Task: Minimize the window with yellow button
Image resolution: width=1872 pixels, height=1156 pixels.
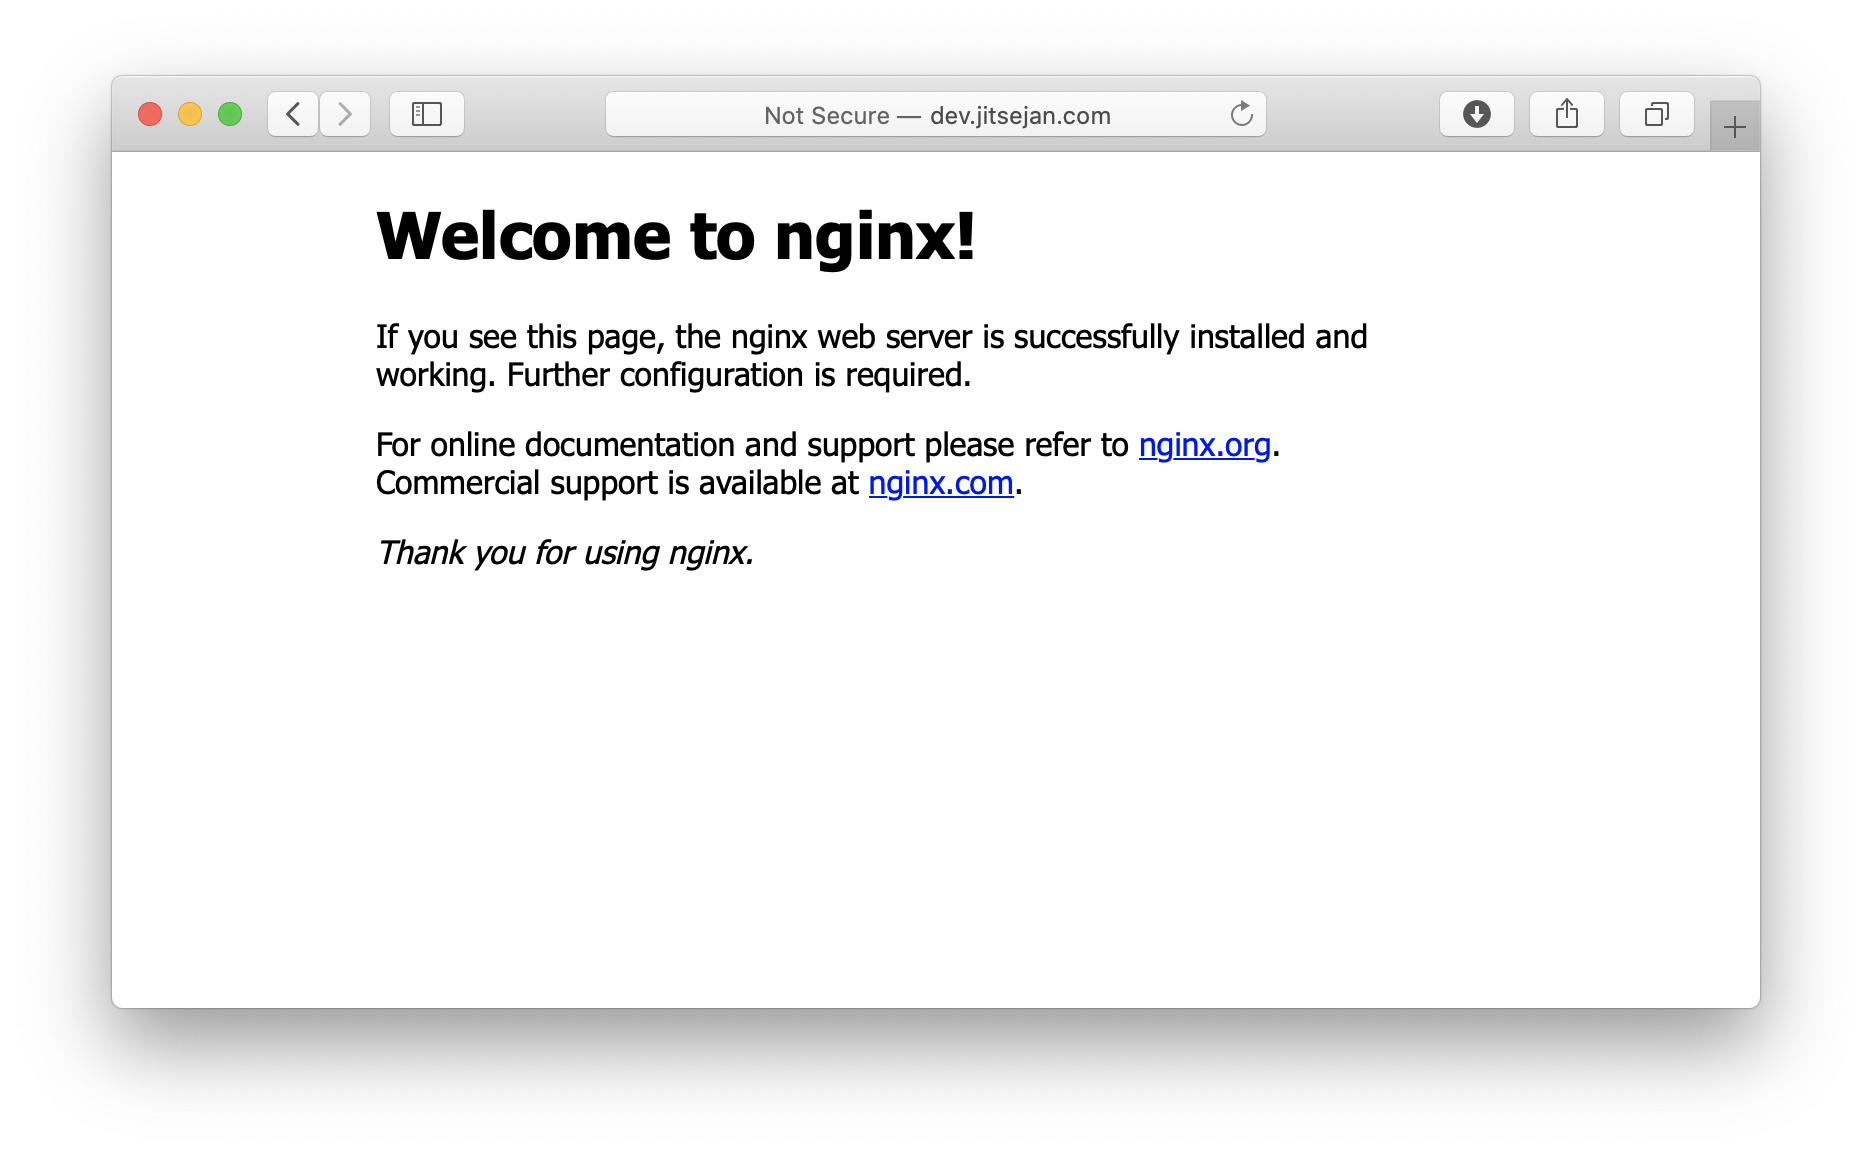Action: pyautogui.click(x=190, y=114)
